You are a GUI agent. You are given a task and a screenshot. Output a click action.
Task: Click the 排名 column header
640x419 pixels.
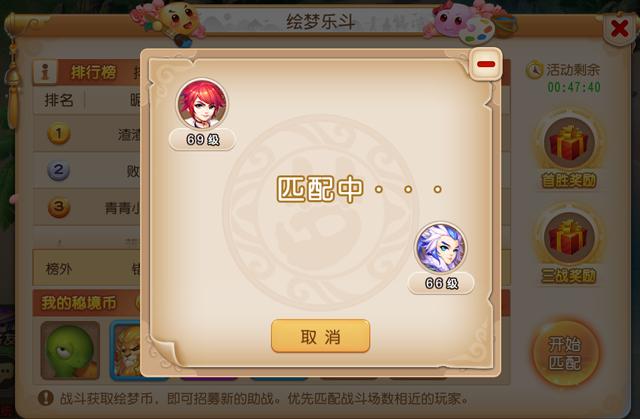59,100
